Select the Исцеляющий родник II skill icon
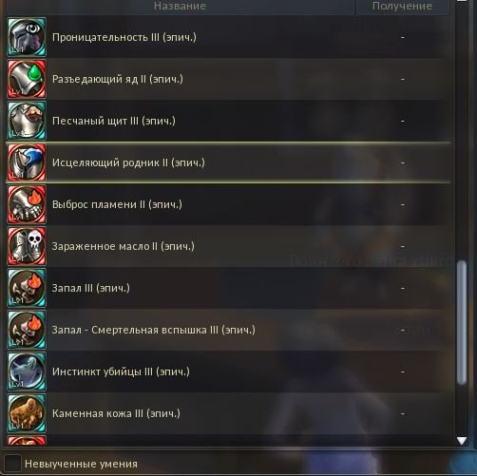 (27, 163)
